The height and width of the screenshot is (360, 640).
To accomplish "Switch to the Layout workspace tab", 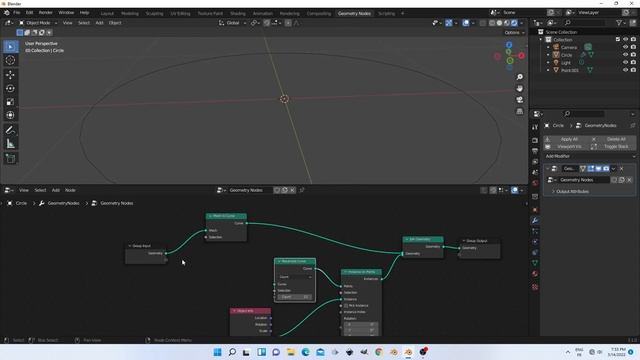I will 107,13.
